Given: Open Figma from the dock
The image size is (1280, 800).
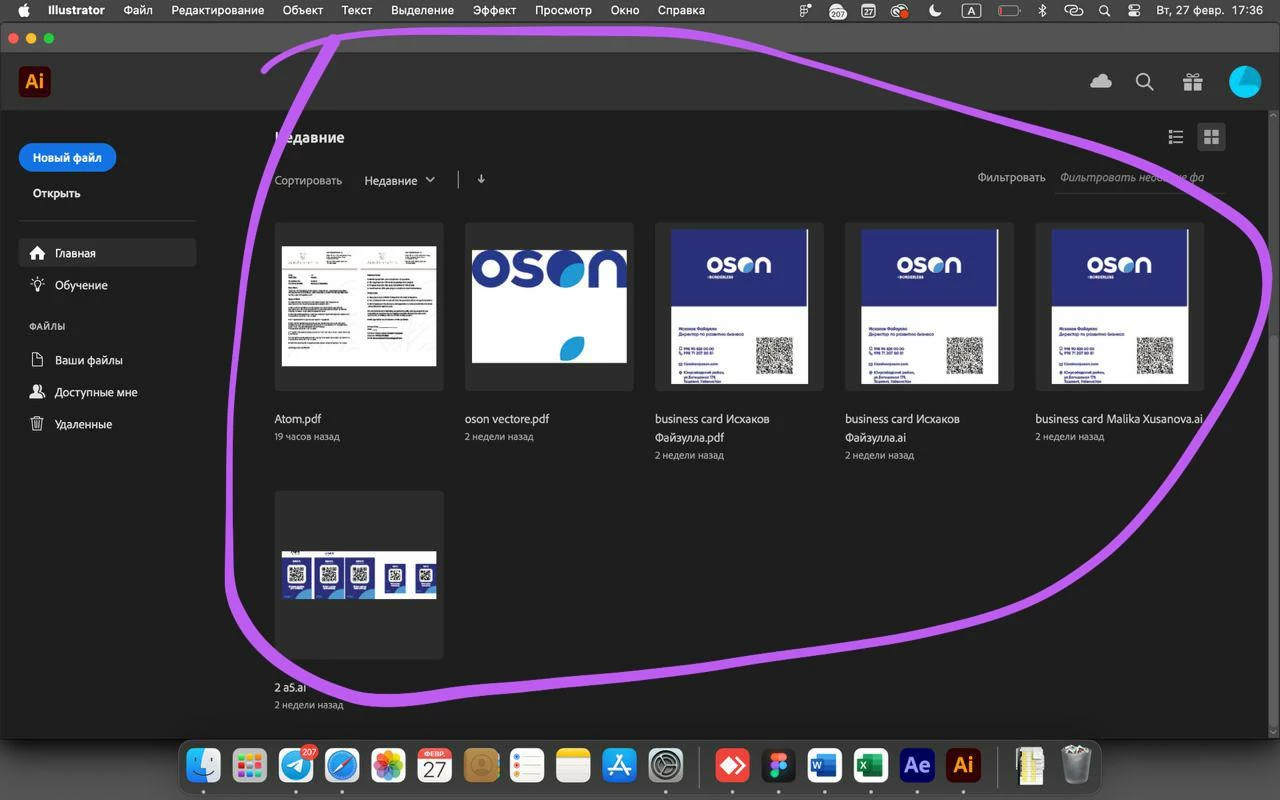Looking at the screenshot, I should tap(779, 766).
